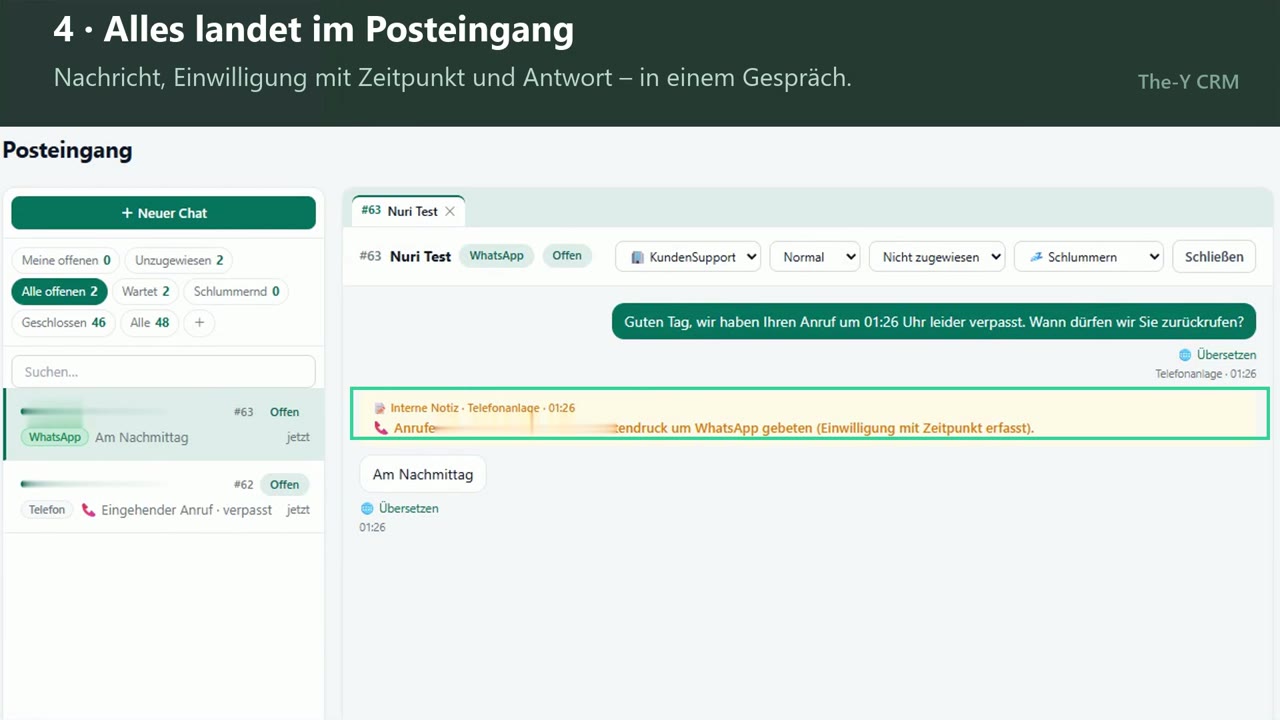Focus the Suchen search field
Viewport: 1280px width, 720px height.
point(163,371)
